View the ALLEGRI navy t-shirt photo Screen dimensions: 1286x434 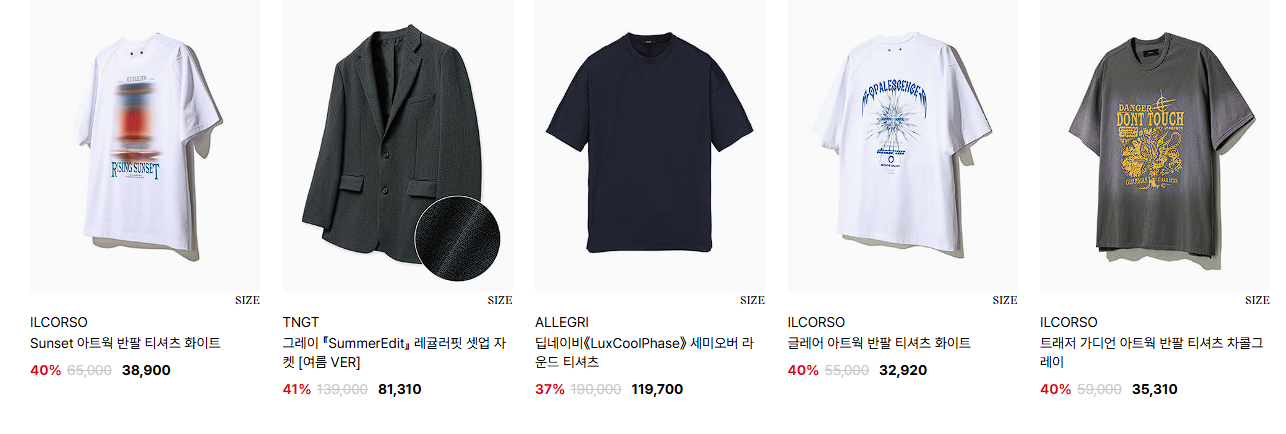pos(650,146)
